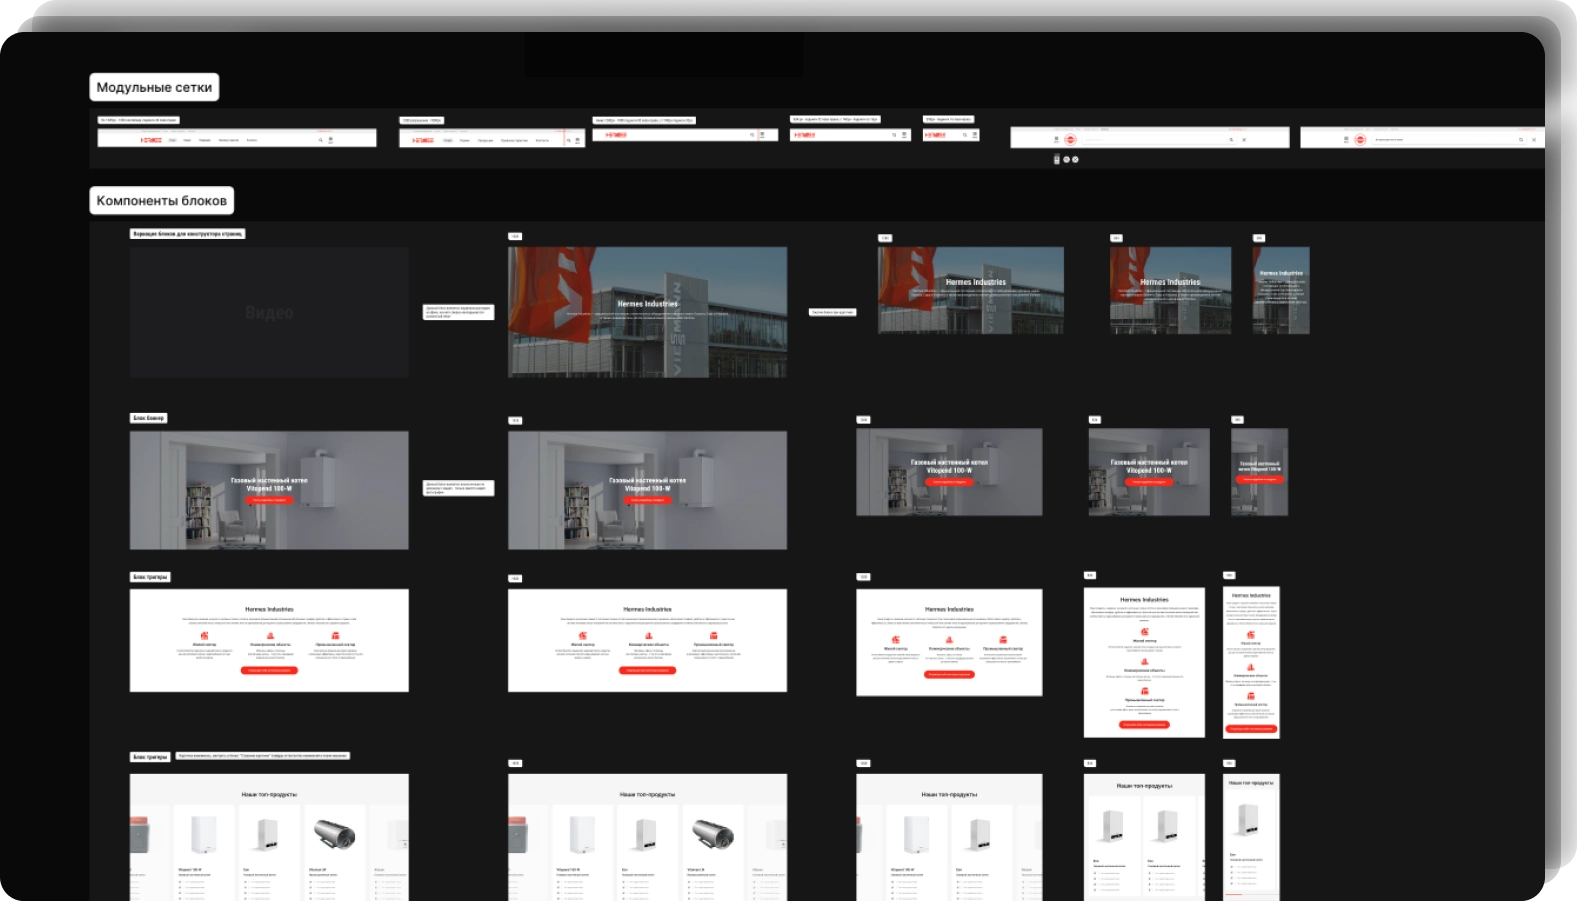
Task: Click menu icon in fourth header grid frame
Action: [904, 134]
